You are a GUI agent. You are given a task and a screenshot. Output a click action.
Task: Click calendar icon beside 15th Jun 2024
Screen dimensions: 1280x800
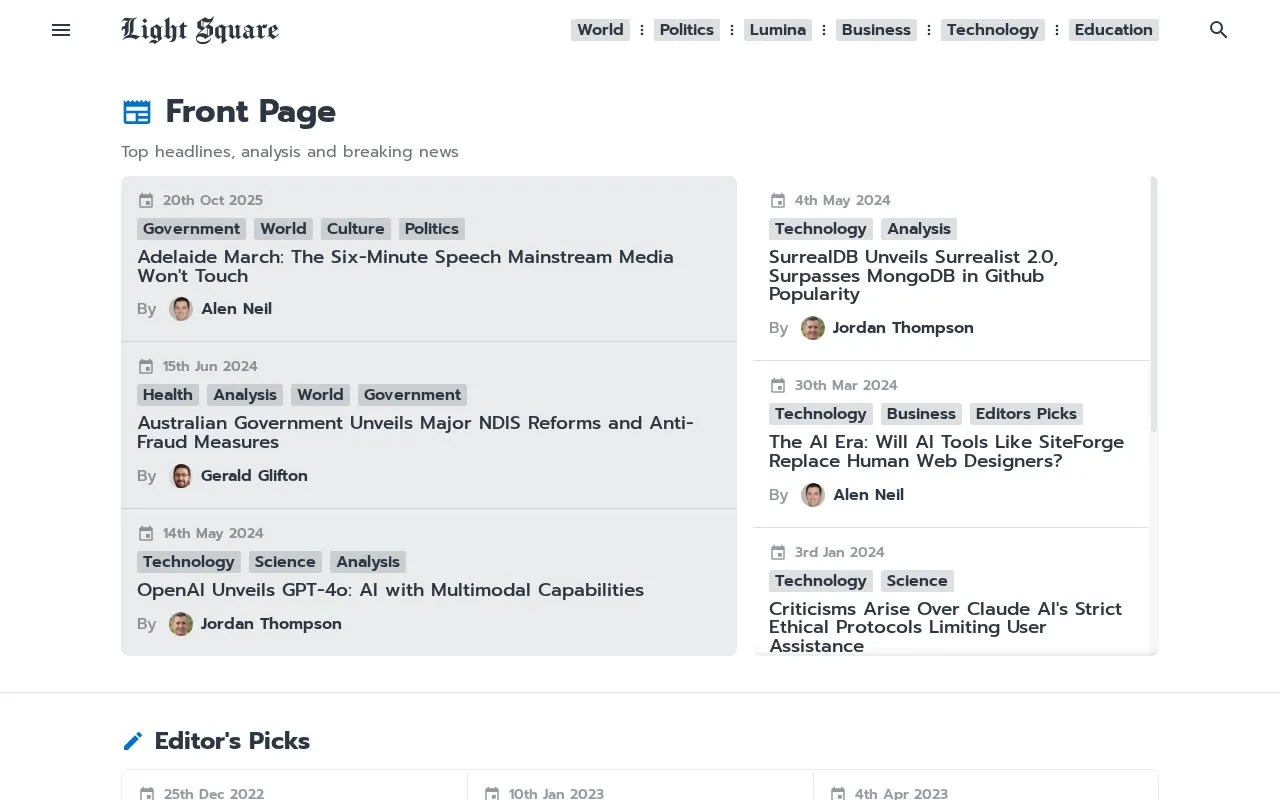tap(146, 366)
